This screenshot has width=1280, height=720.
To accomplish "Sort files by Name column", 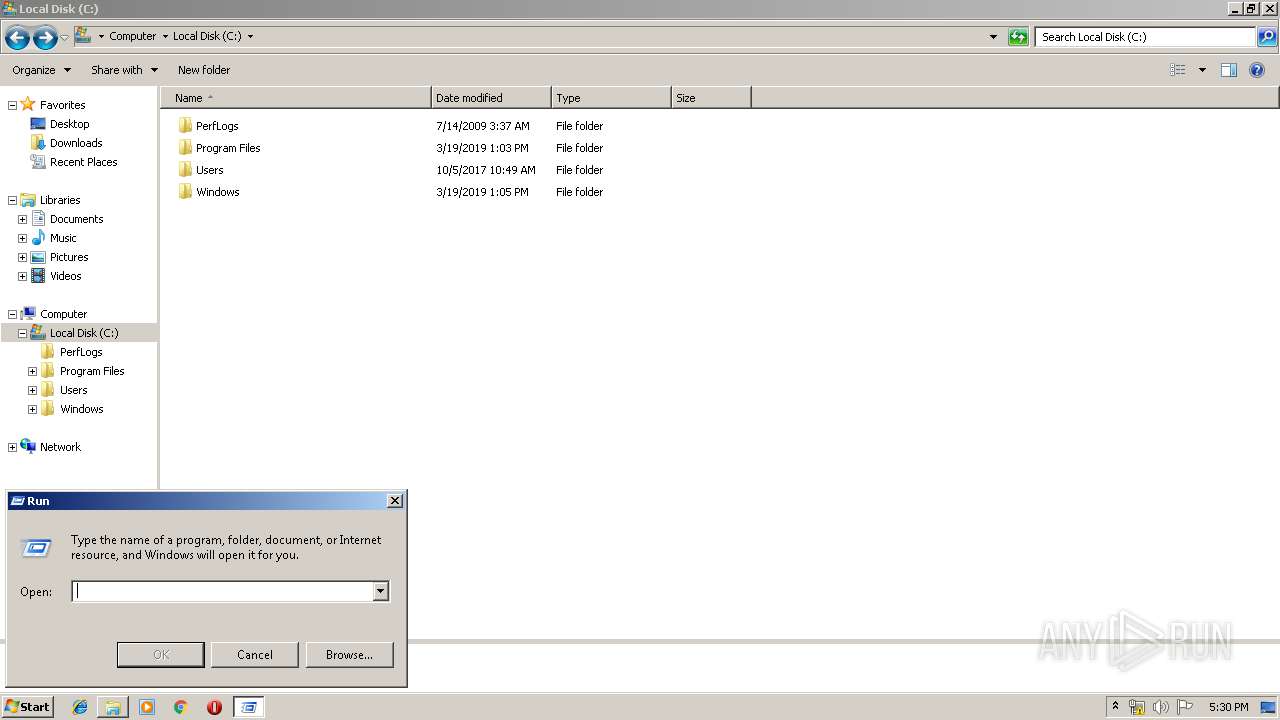I will 295,98.
